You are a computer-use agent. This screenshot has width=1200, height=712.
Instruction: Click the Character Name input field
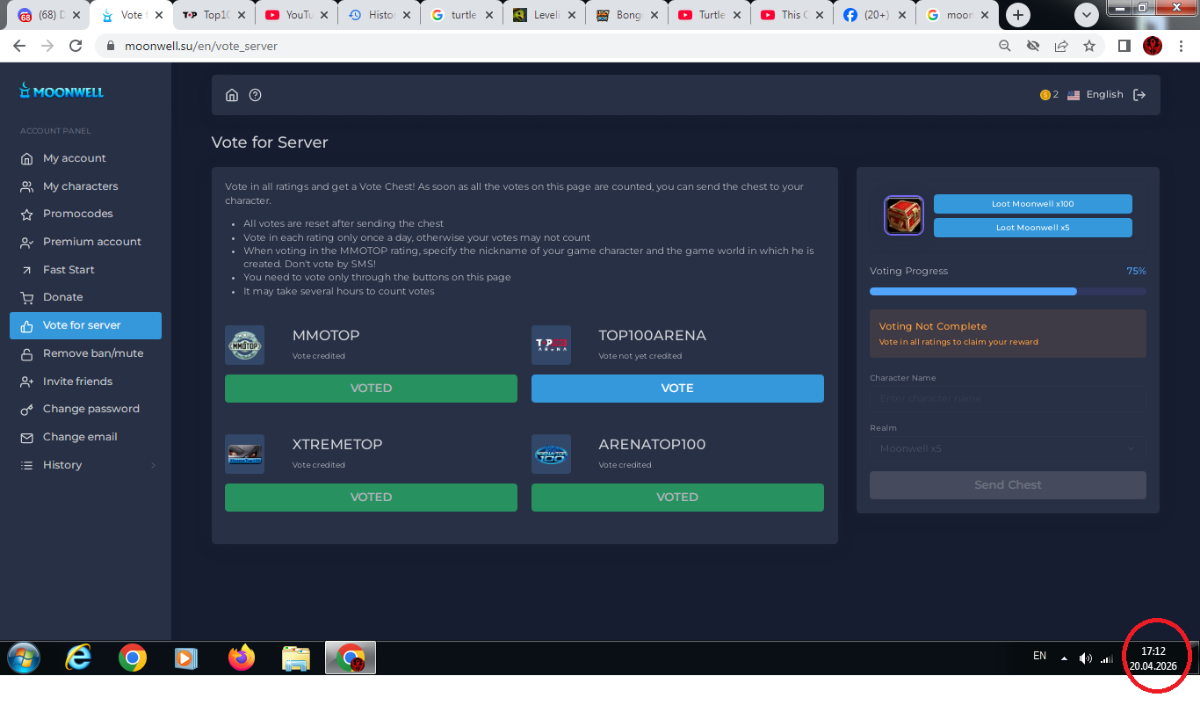pyautogui.click(x=1007, y=398)
